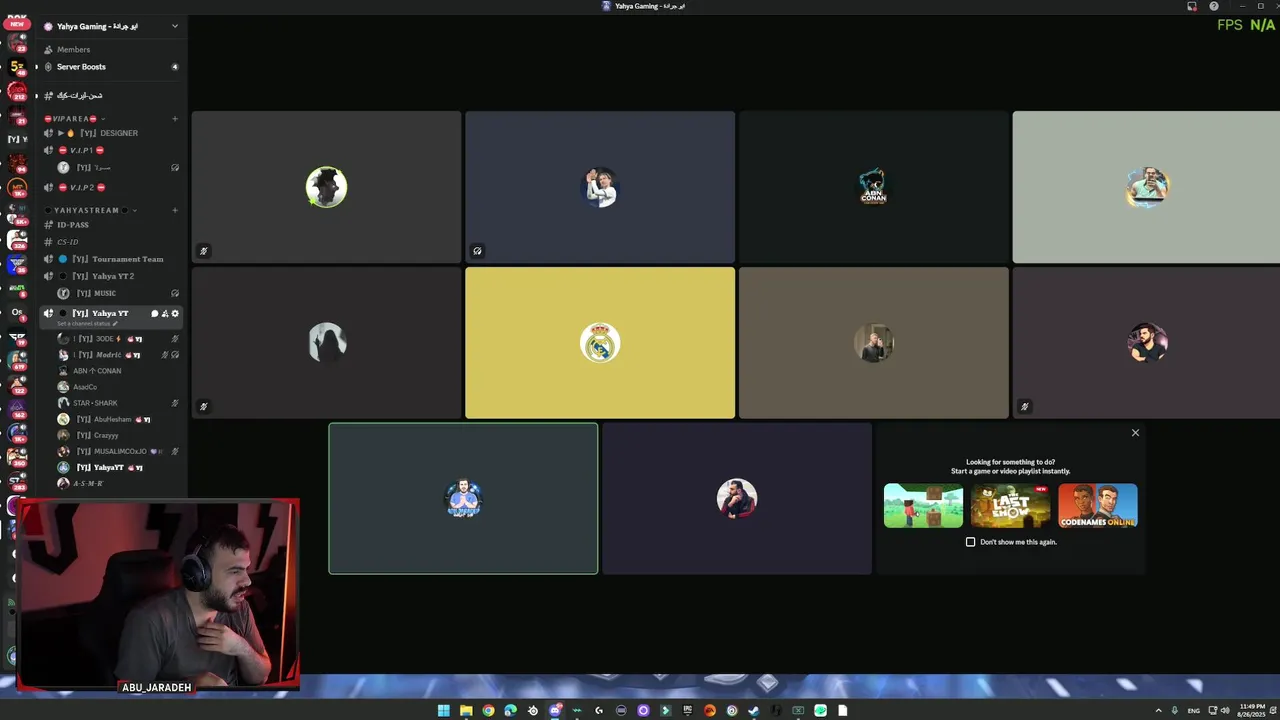This screenshot has width=1280, height=720.
Task: Select user STAR SHARK in the voice list
Action: coord(118,403)
